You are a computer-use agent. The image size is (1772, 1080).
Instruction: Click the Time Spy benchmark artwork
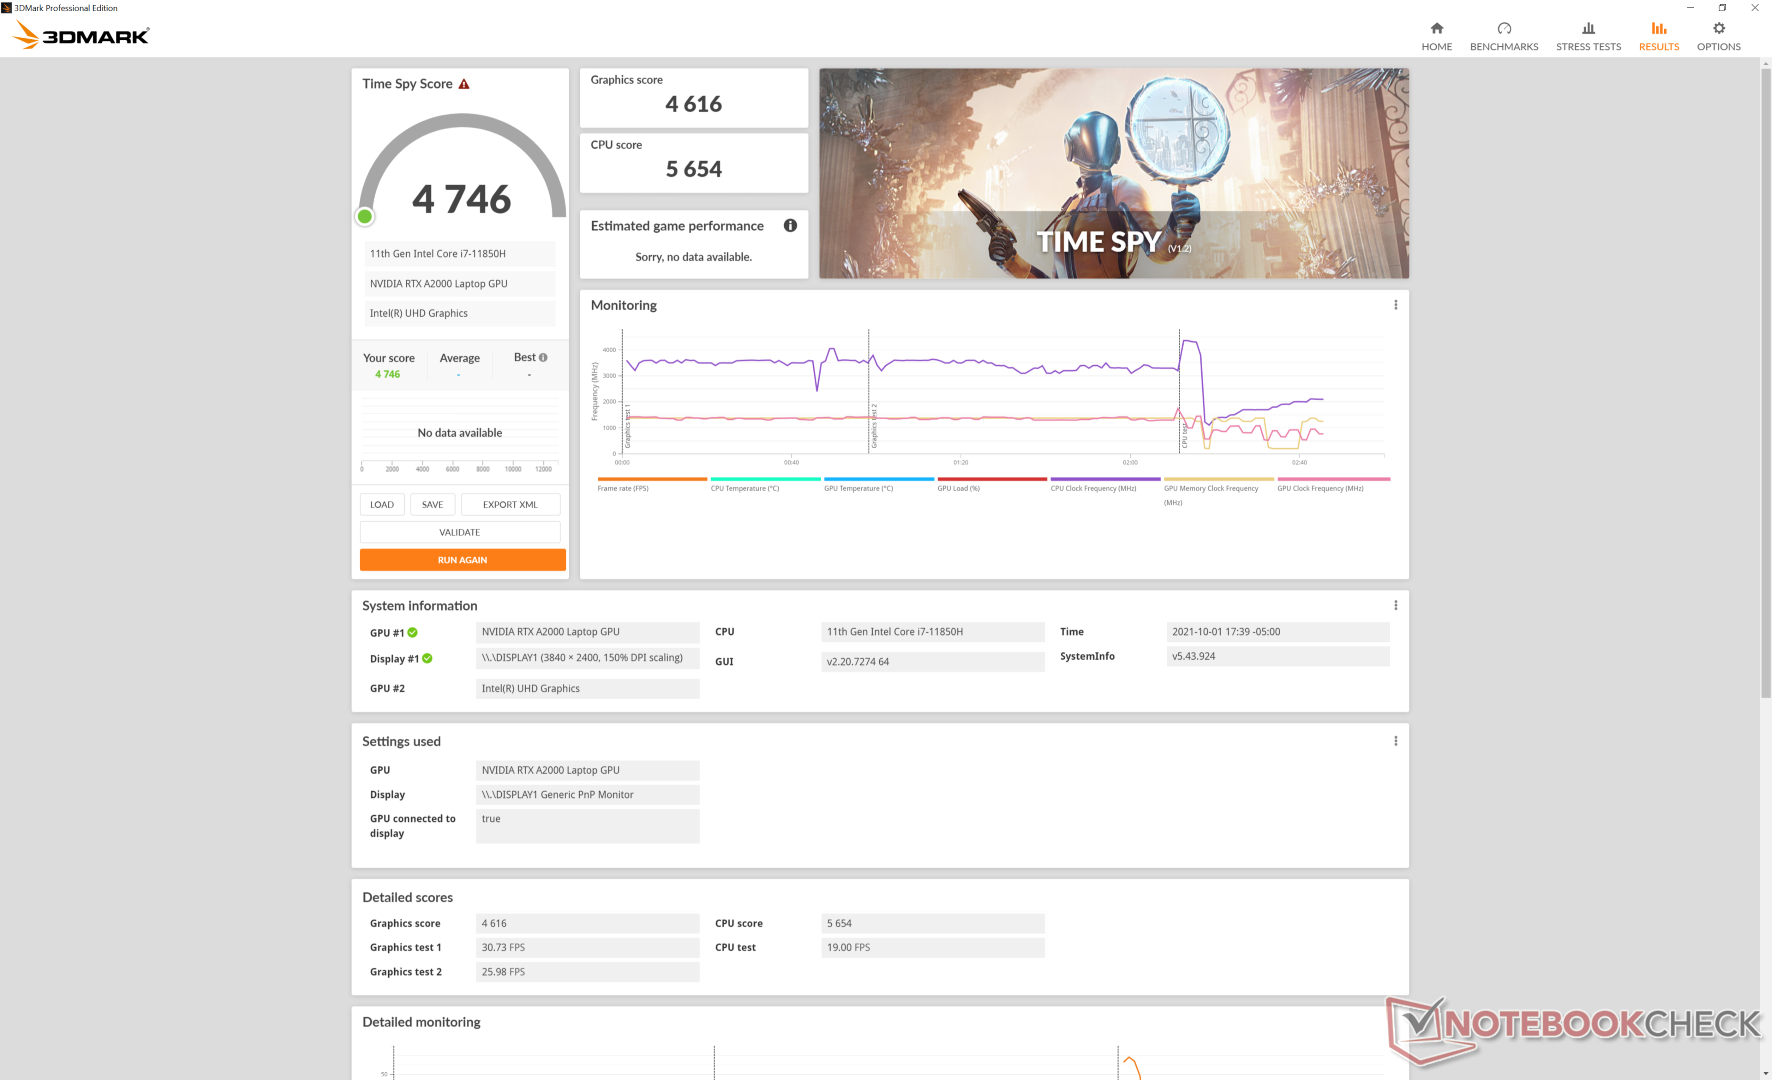click(1114, 173)
